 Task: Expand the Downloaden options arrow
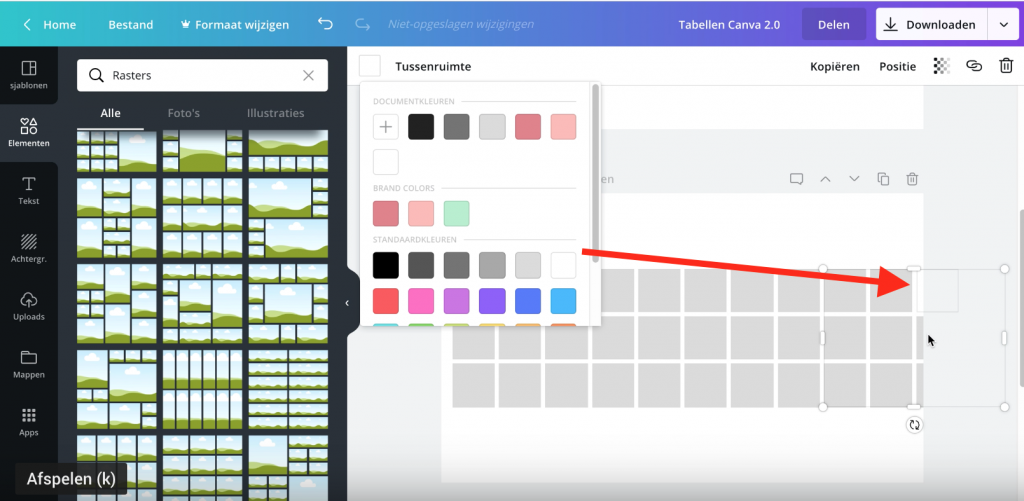(1004, 25)
